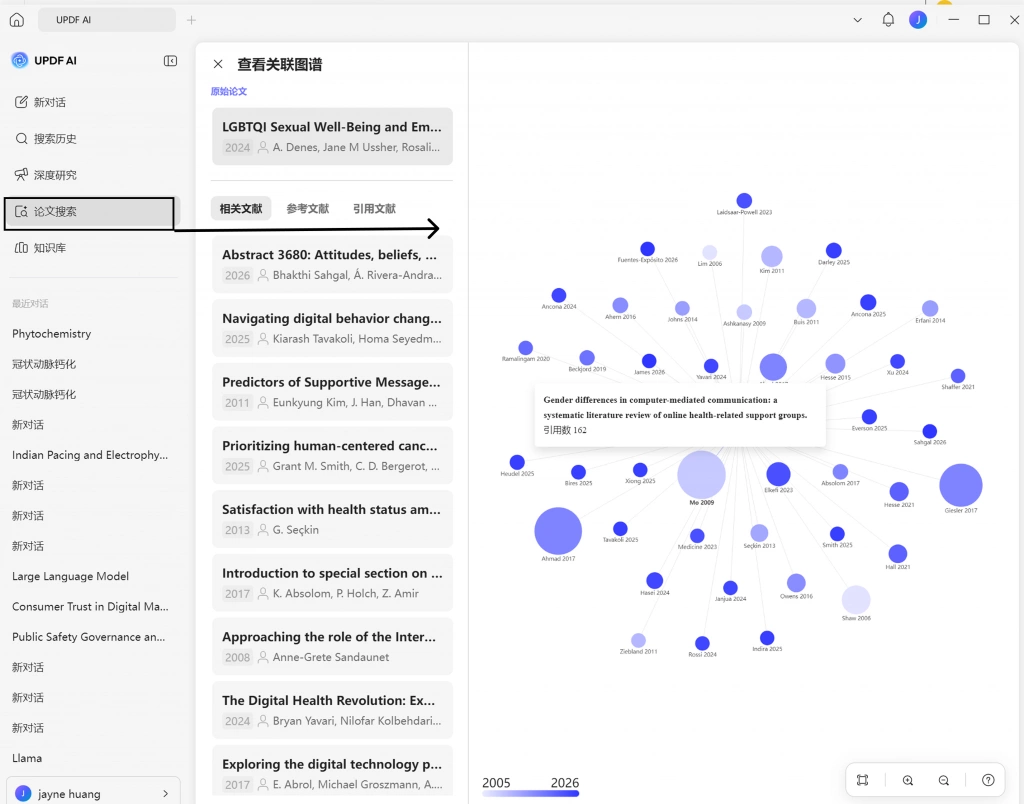Collapse the sidebar panel icon
This screenshot has width=1024, height=804.
(x=170, y=61)
